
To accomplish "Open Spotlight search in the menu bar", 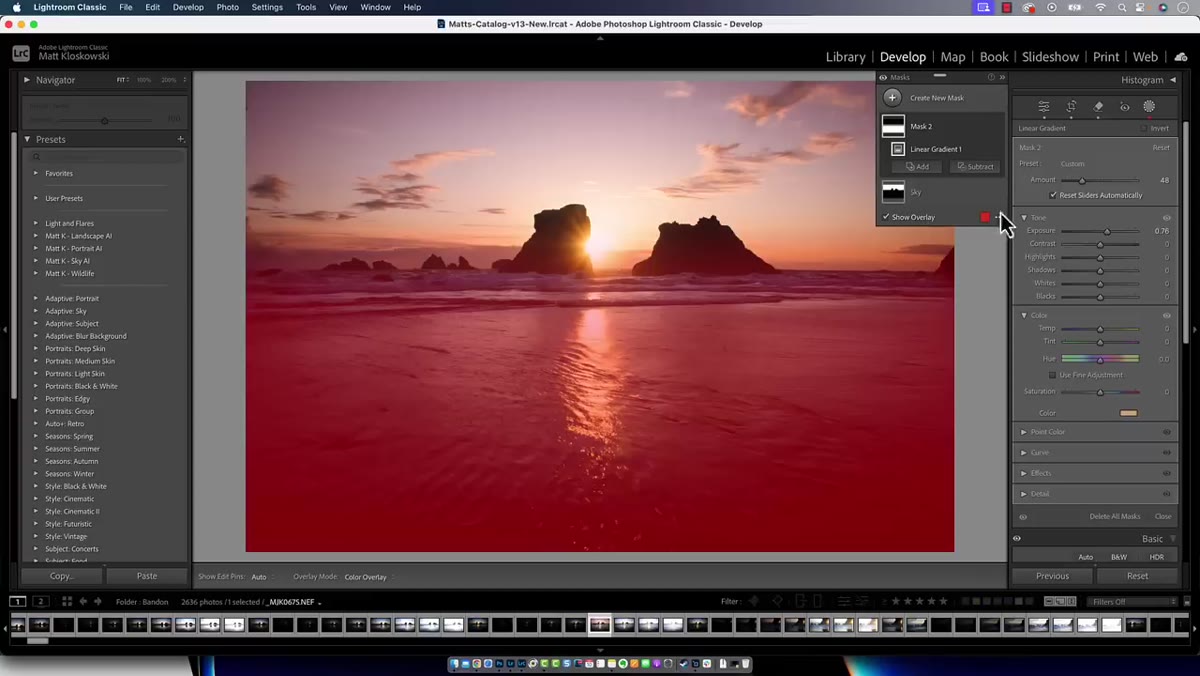I will point(1122,7).
